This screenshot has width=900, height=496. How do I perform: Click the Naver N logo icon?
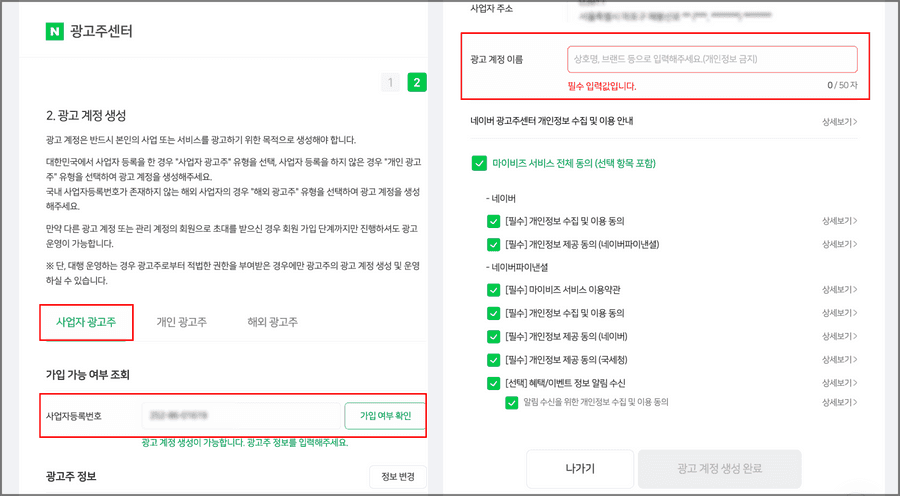coord(55,31)
